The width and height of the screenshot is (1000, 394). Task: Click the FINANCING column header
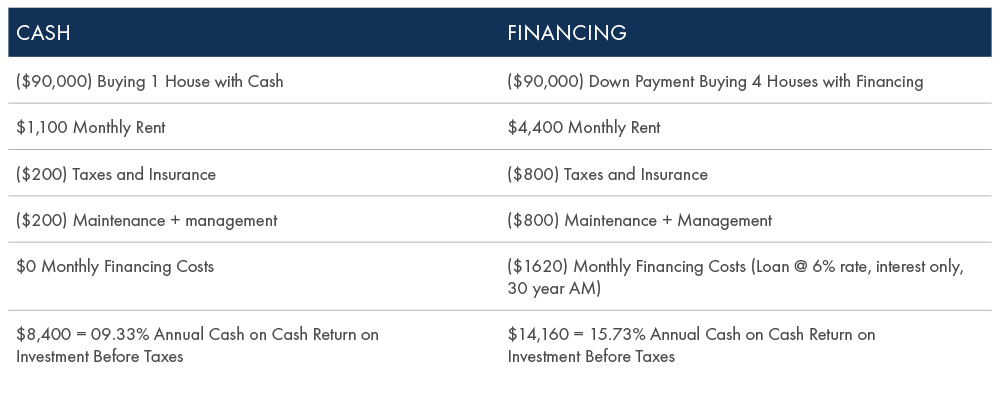pyautogui.click(x=746, y=33)
